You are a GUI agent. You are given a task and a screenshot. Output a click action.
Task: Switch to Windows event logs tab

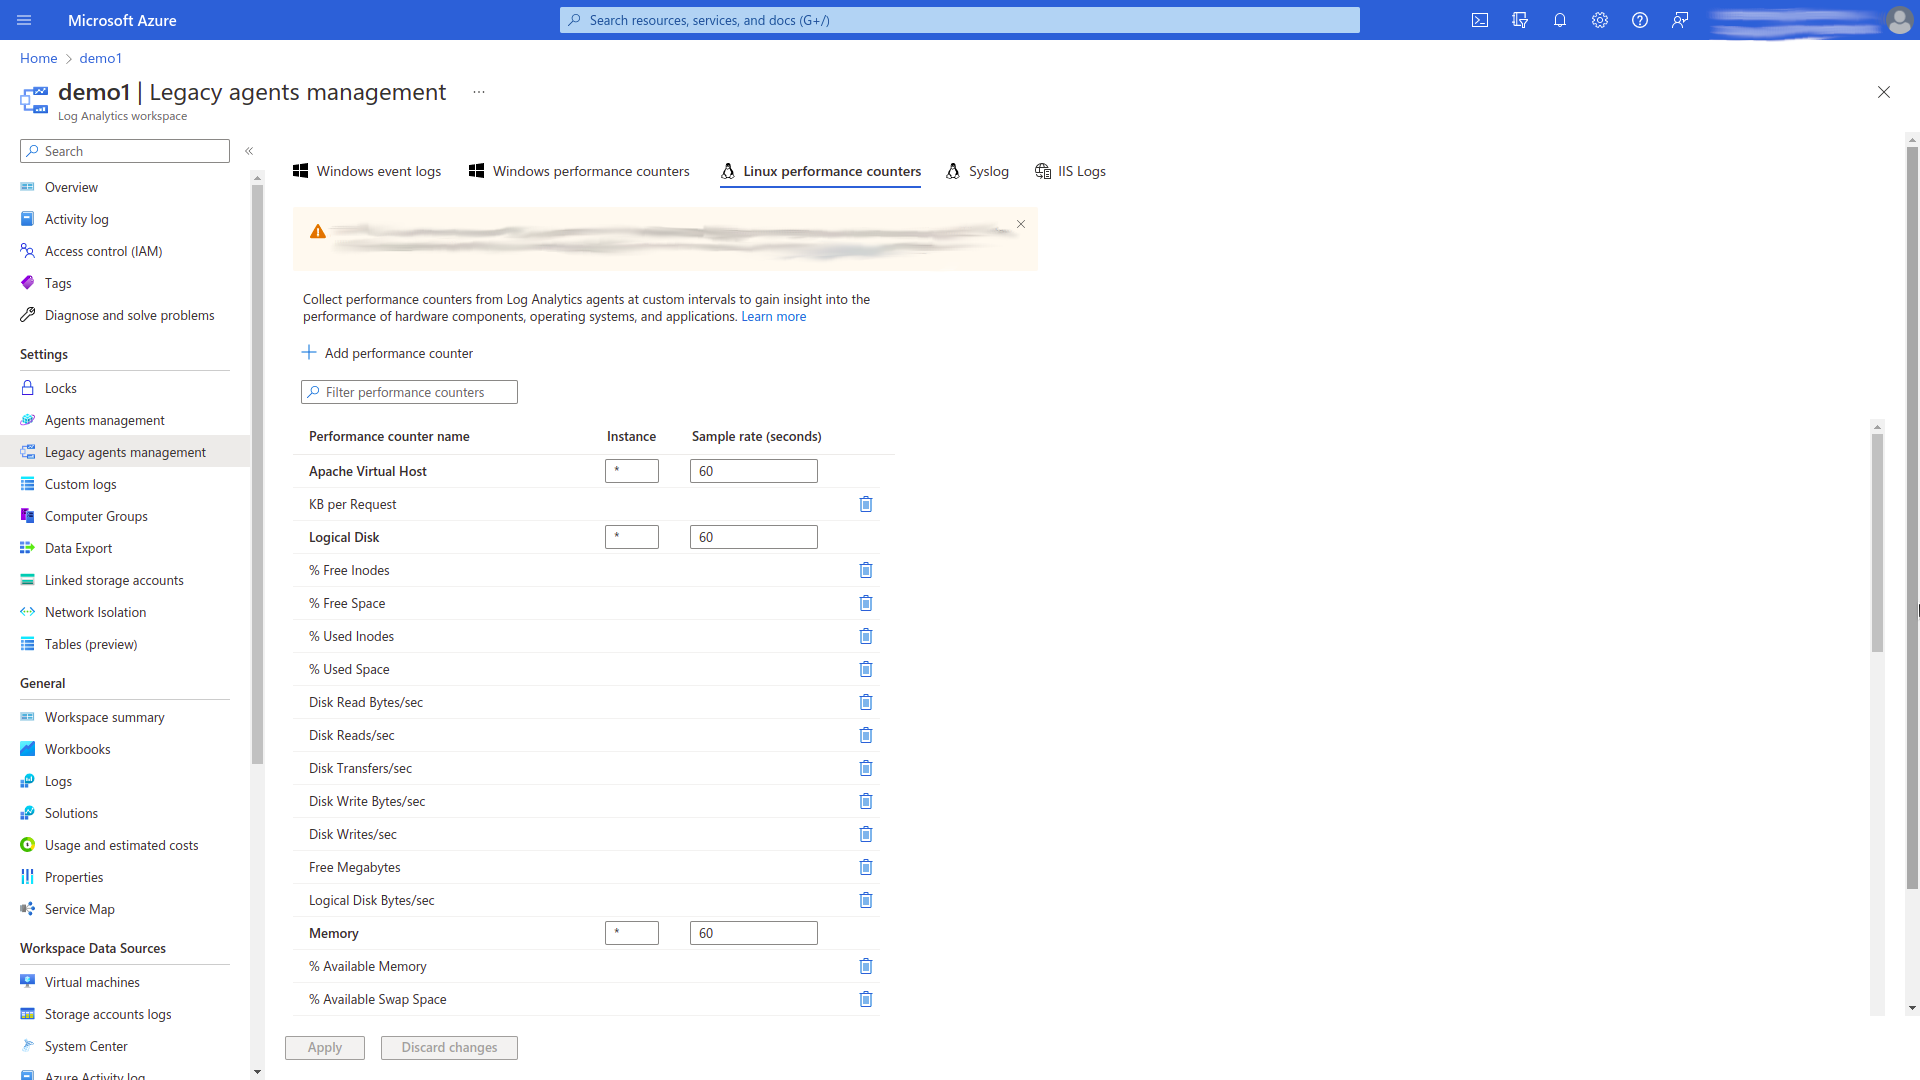click(367, 171)
